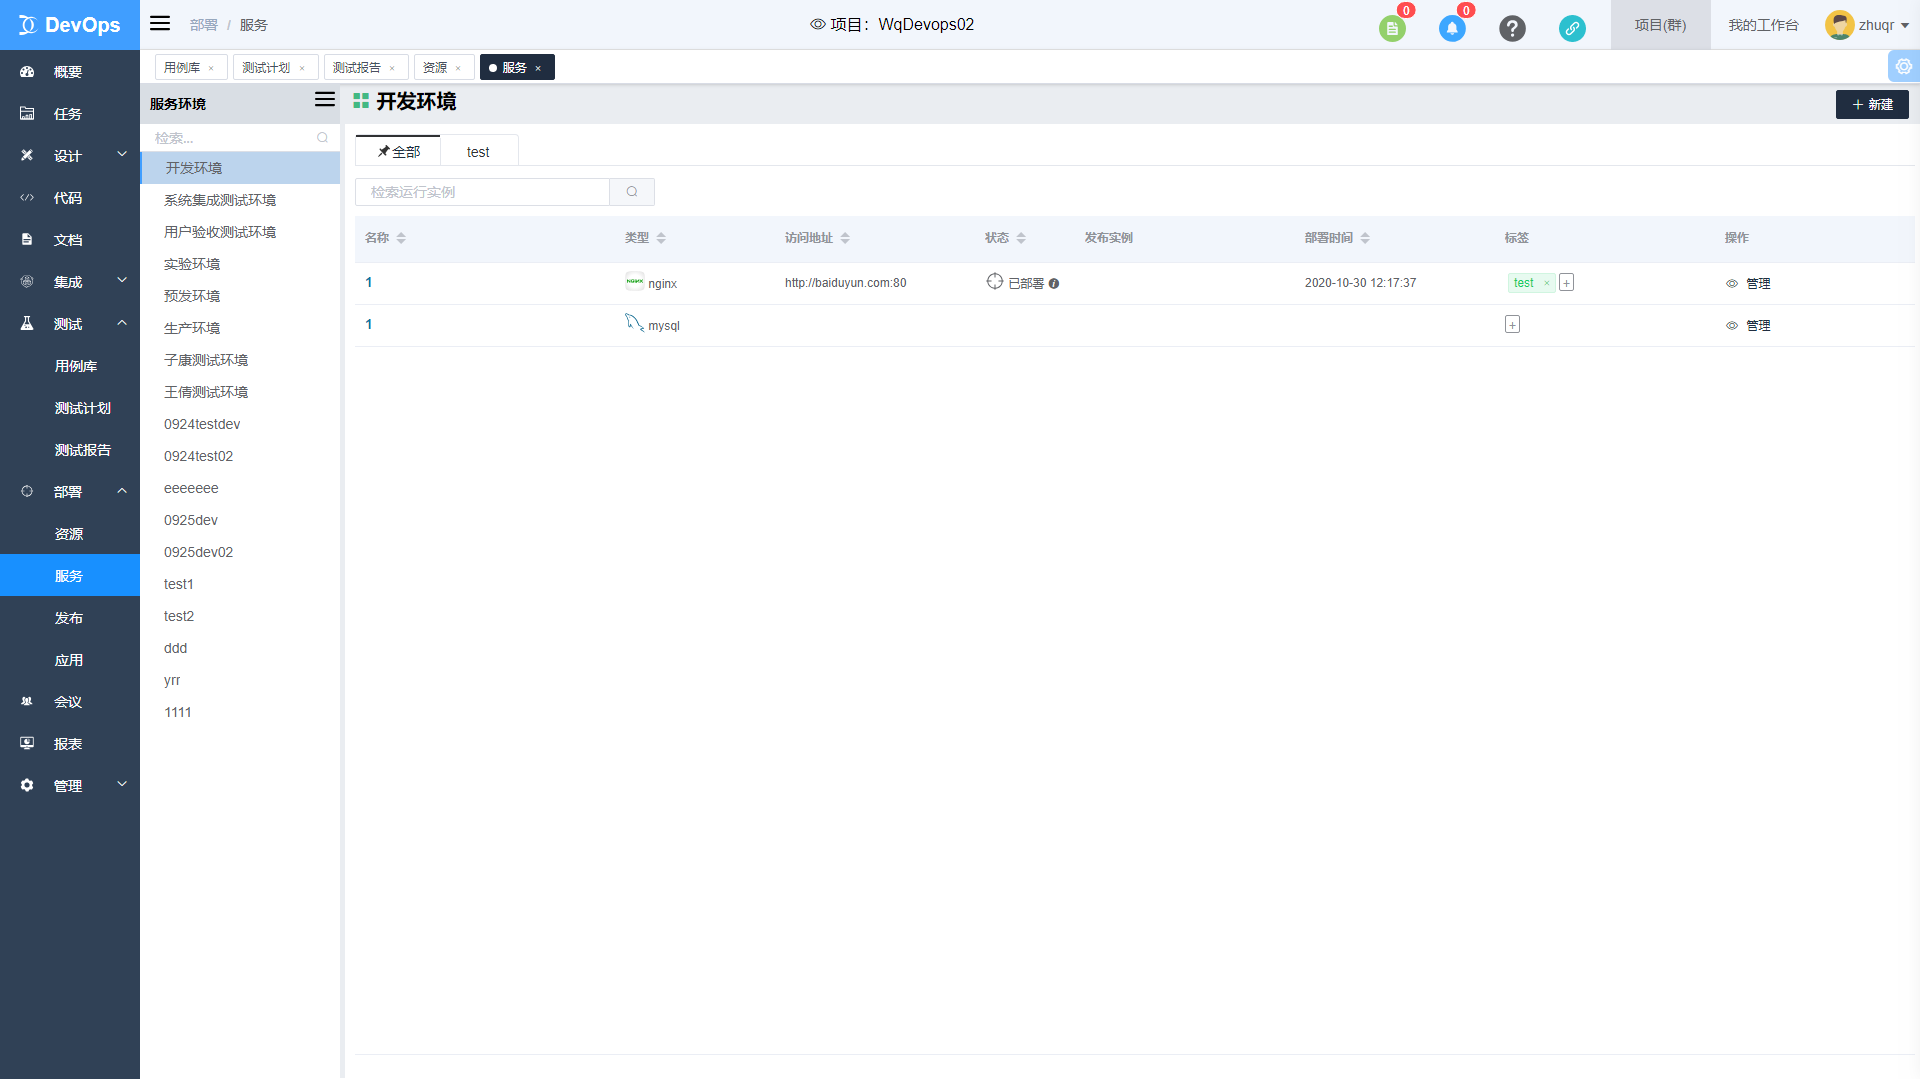Click the teal link icon in header
Viewport: 1920px width, 1079px height.
coord(1572,28)
